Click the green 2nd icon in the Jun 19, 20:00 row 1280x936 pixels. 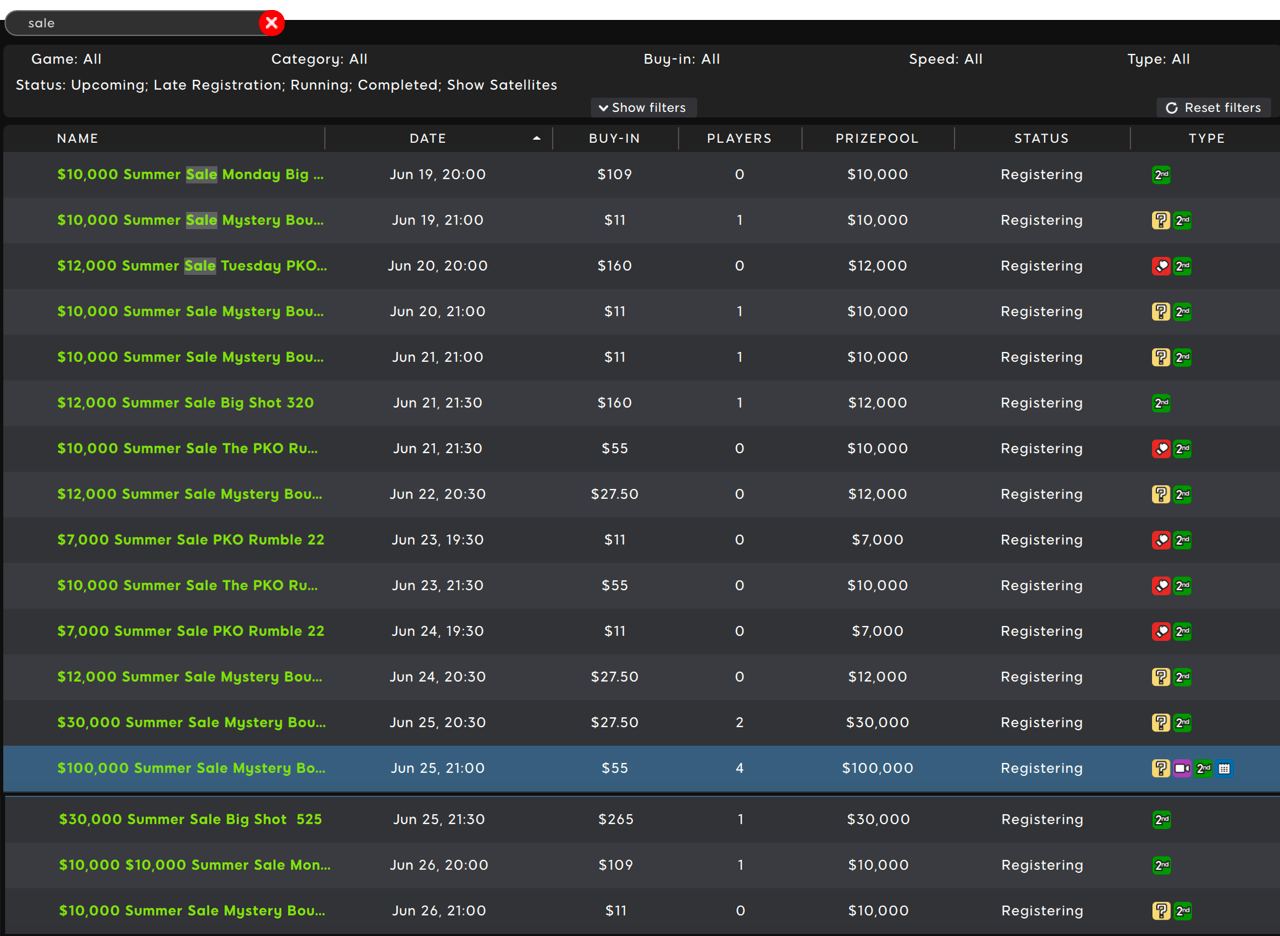pos(1161,175)
